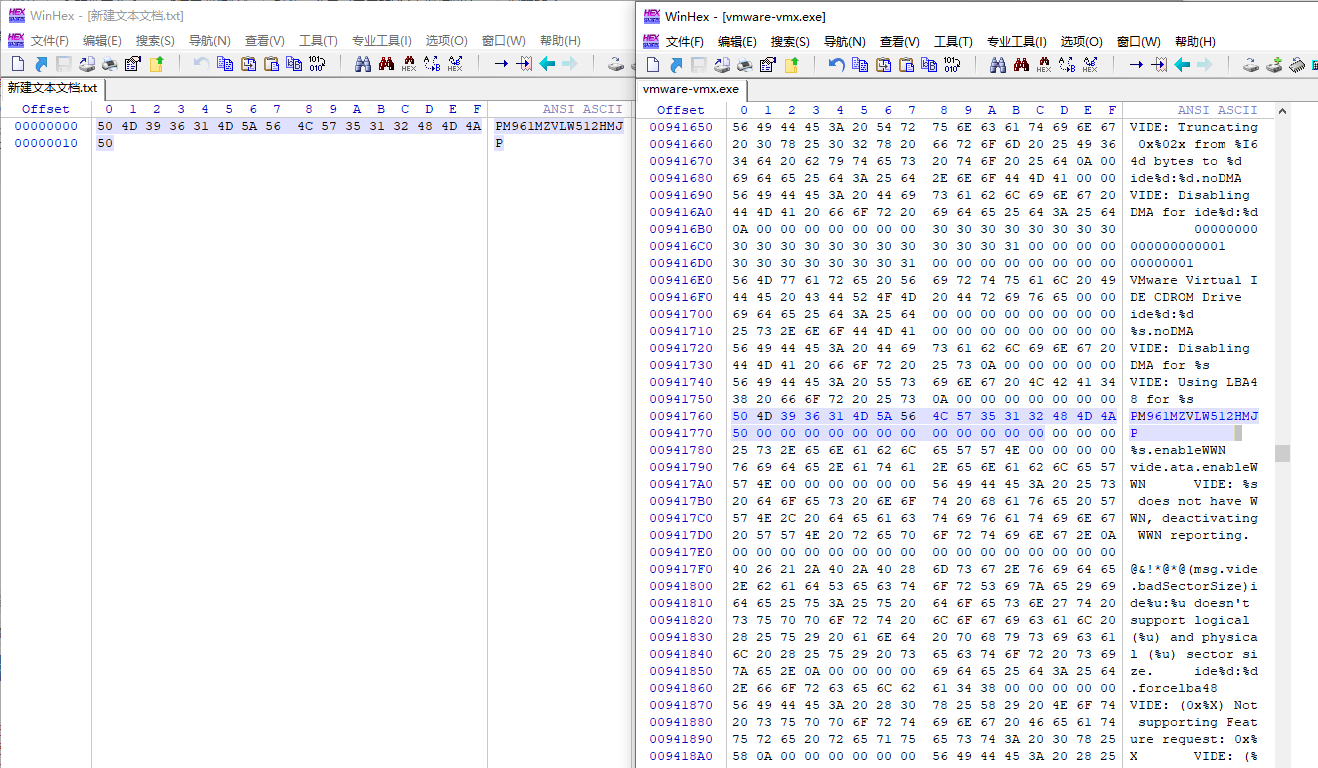Click 'VMware Virtual I' ASCII text
This screenshot has width=1318, height=768.
coord(1194,280)
